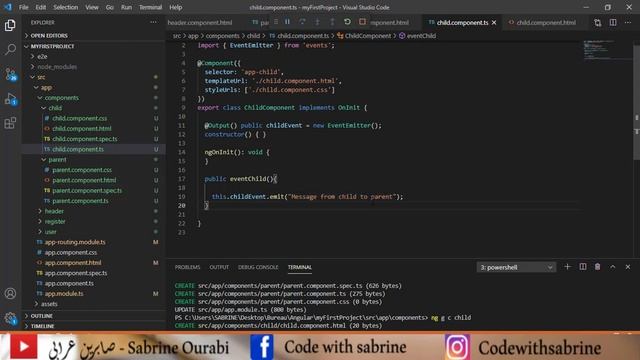Open app.module.ts file
The width and height of the screenshot is (640, 360).
[x=64, y=293]
